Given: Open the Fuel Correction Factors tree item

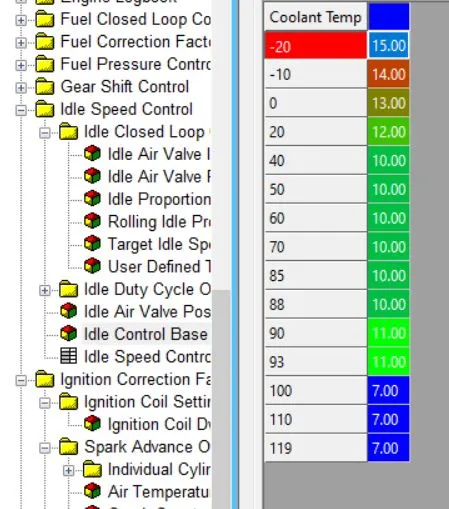Looking at the screenshot, I should click(x=136, y=42).
